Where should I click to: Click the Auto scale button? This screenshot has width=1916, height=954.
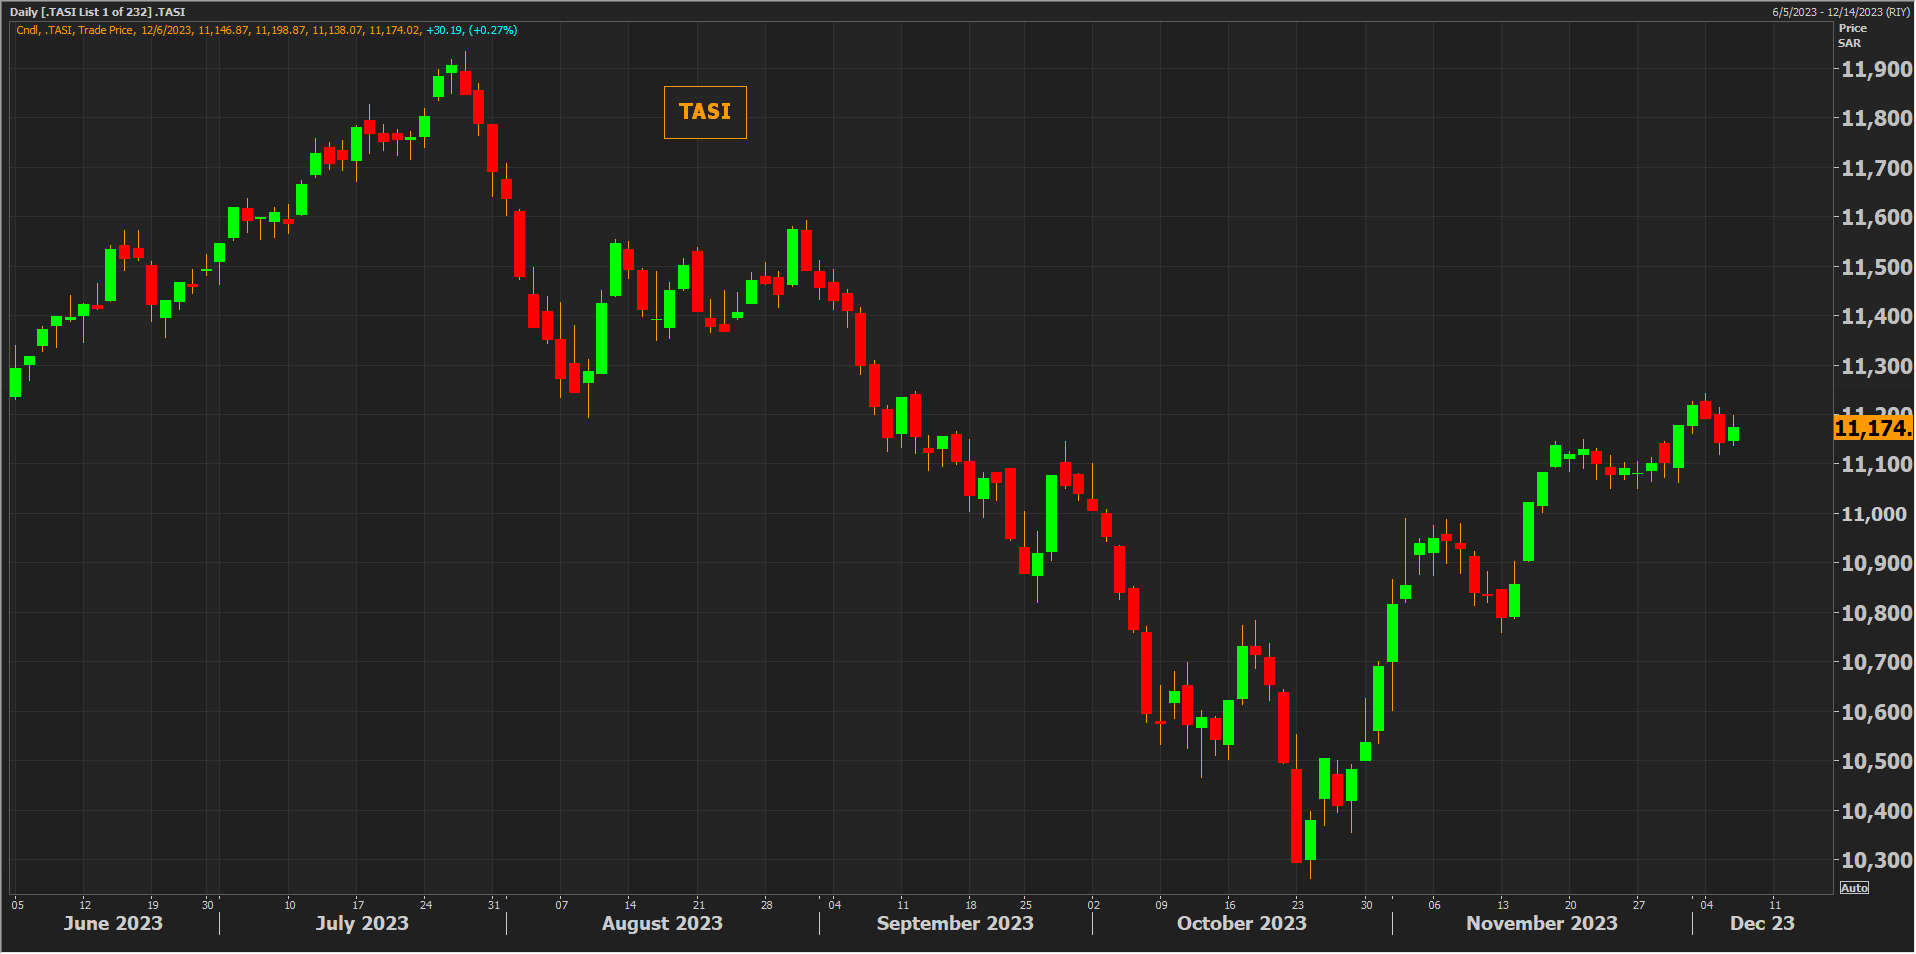pos(1853,888)
